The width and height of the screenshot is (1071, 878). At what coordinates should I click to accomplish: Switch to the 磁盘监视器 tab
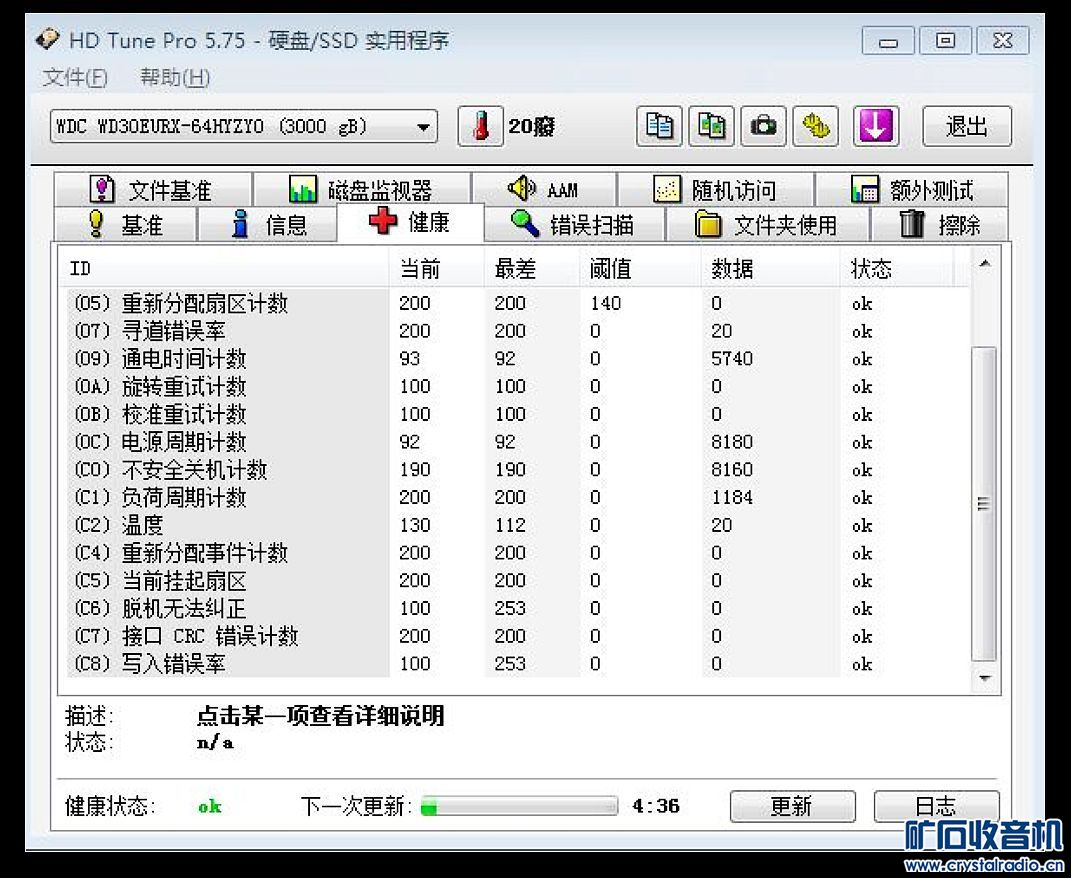(x=361, y=189)
